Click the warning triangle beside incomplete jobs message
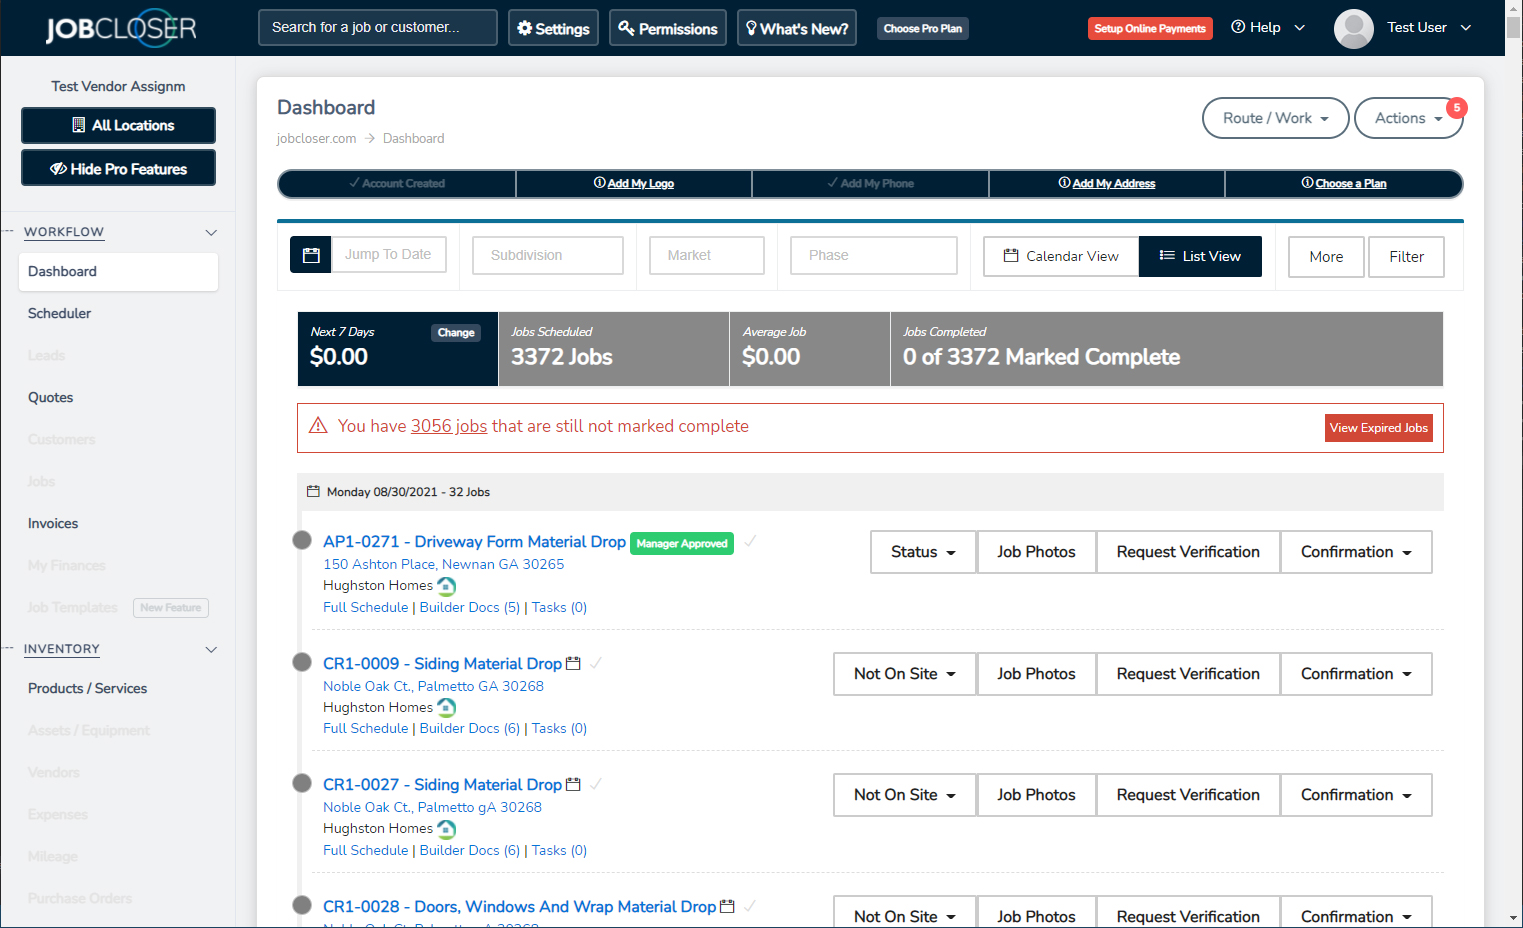Image resolution: width=1523 pixels, height=928 pixels. click(x=317, y=425)
